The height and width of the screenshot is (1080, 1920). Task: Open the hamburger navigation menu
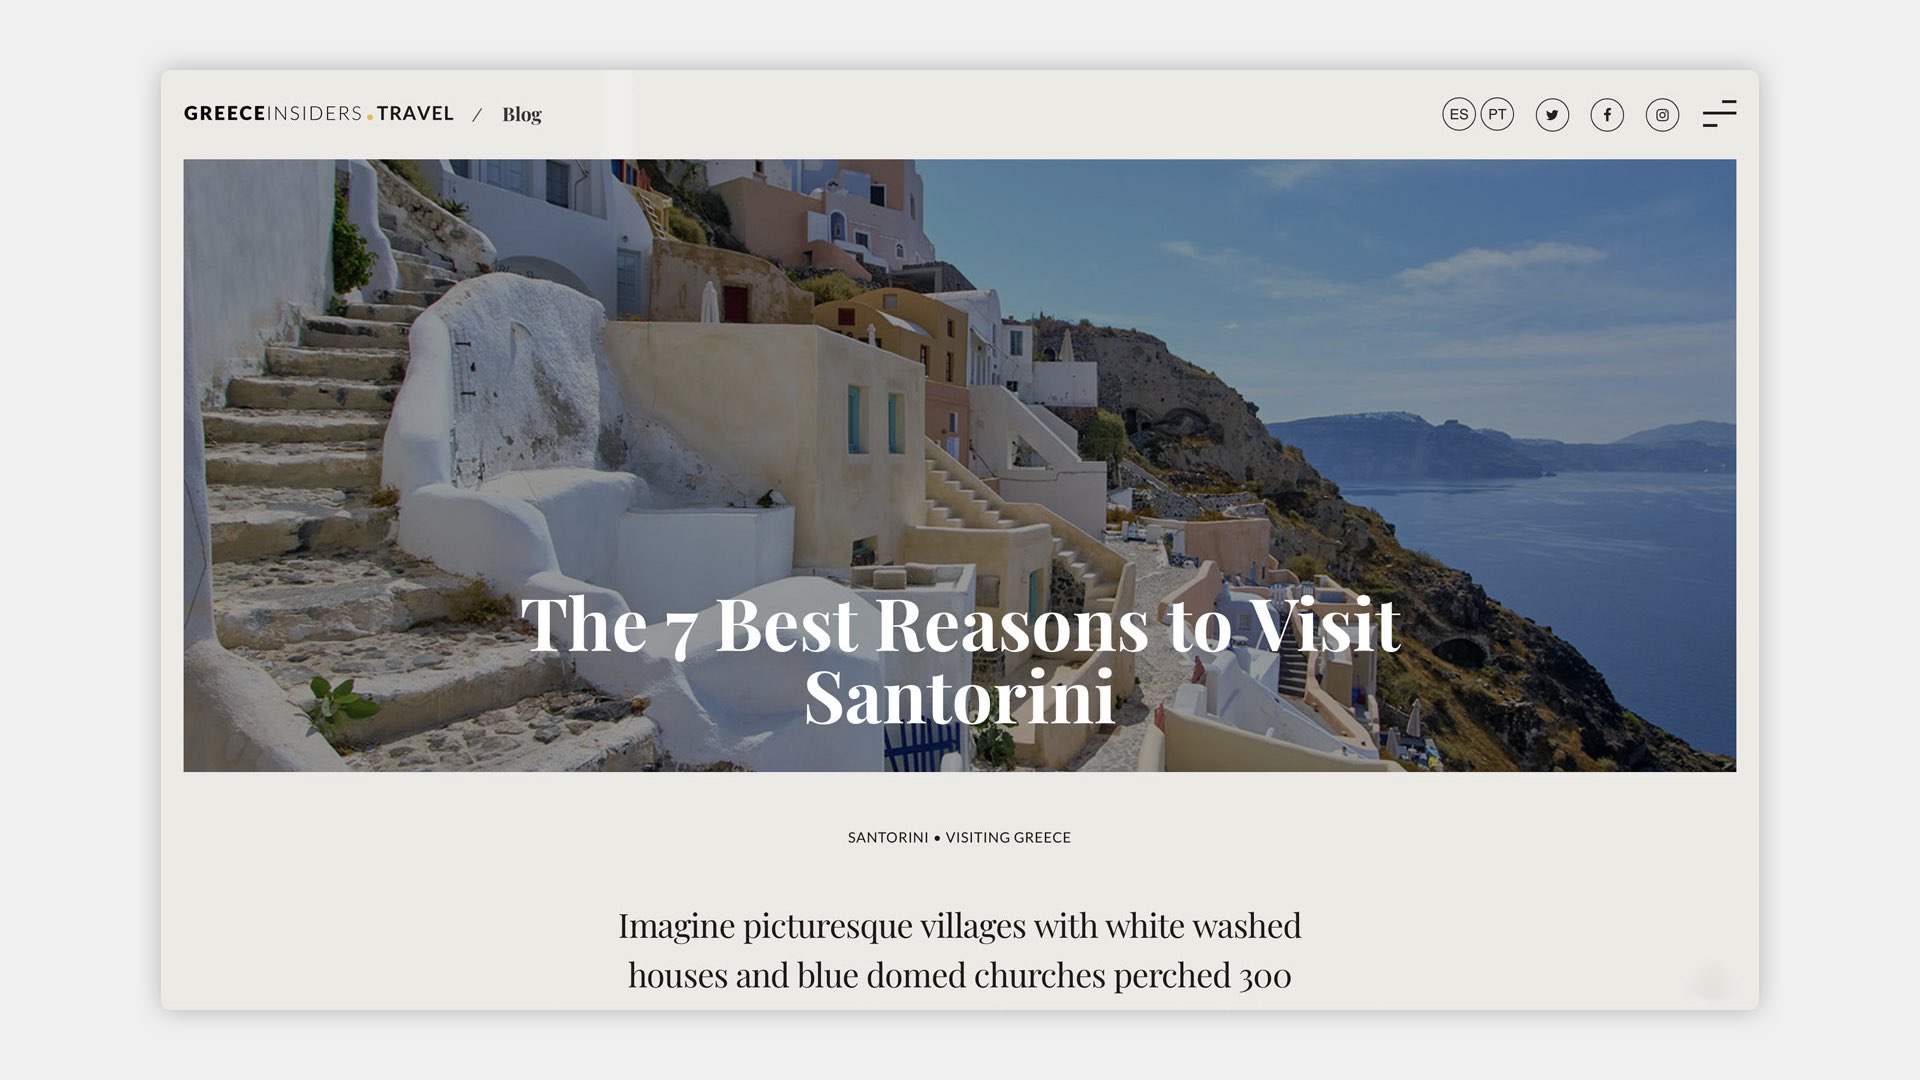1719,114
